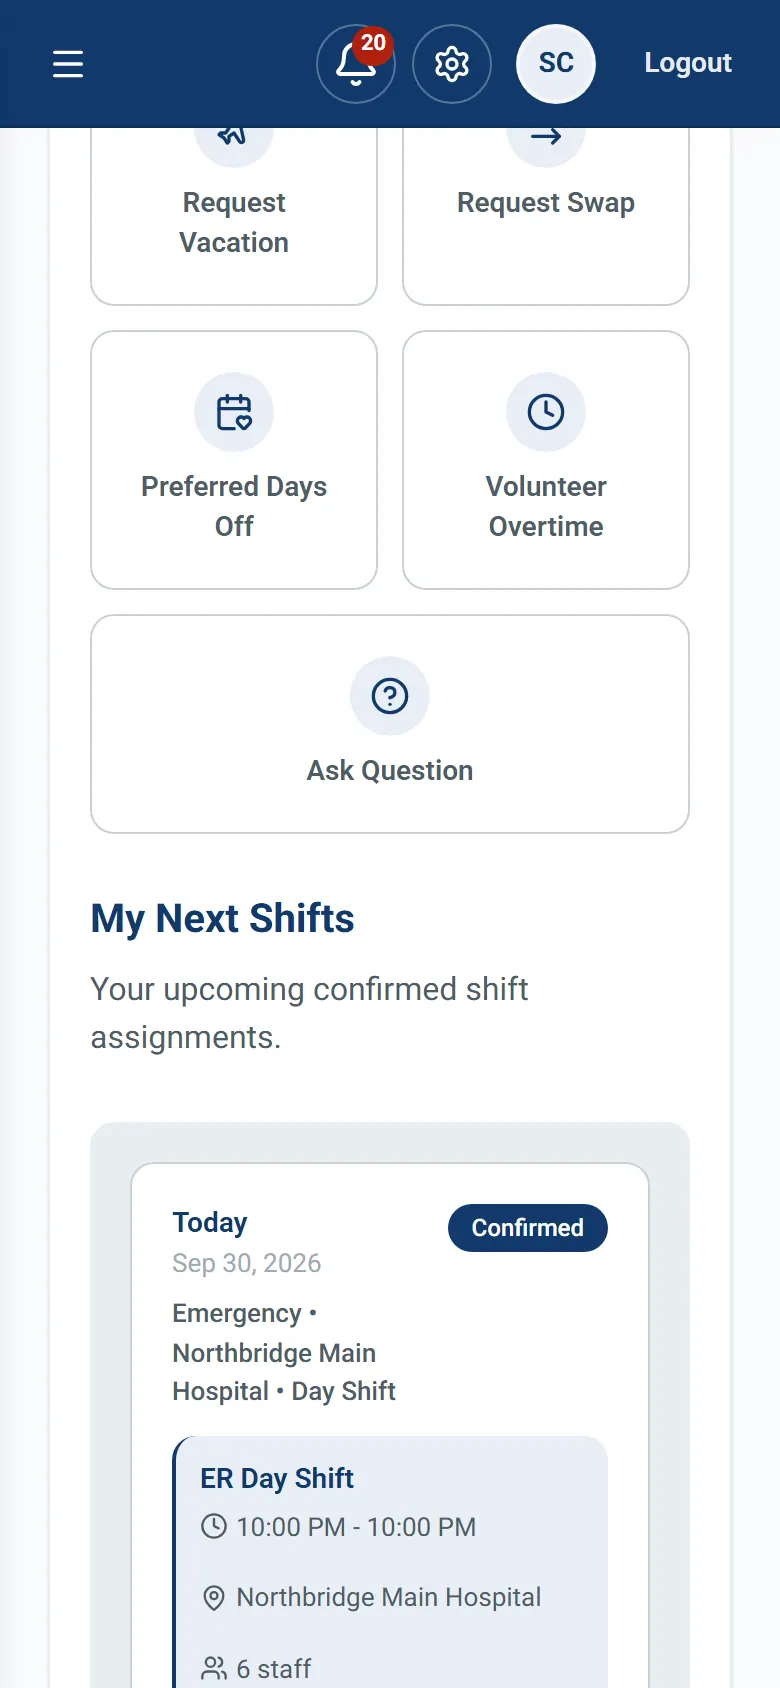Viewport: 780px width, 1688px height.
Task: Click the Confirmed status badge
Action: [x=528, y=1228]
